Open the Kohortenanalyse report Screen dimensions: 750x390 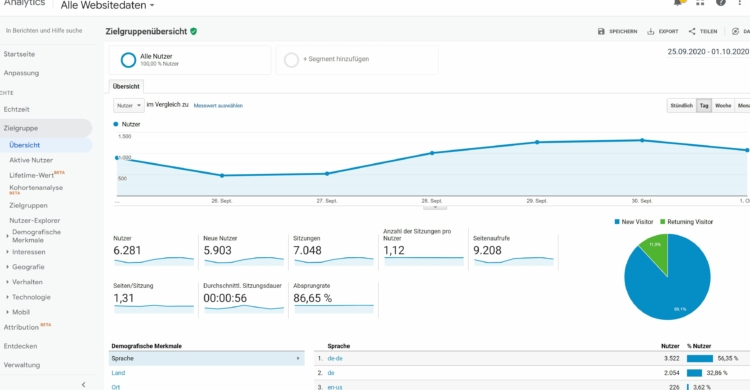pyautogui.click(x=36, y=188)
